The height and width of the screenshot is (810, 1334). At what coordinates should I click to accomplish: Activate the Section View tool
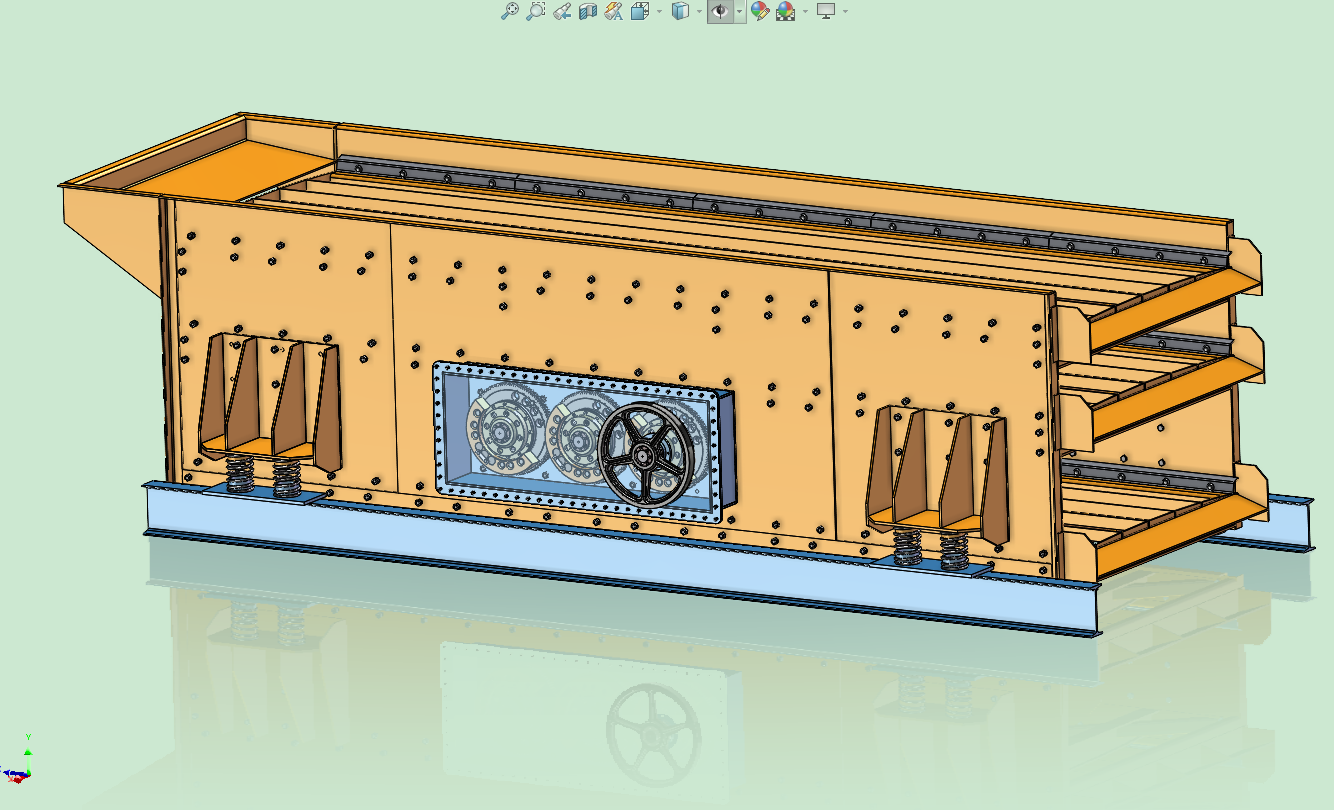[588, 11]
